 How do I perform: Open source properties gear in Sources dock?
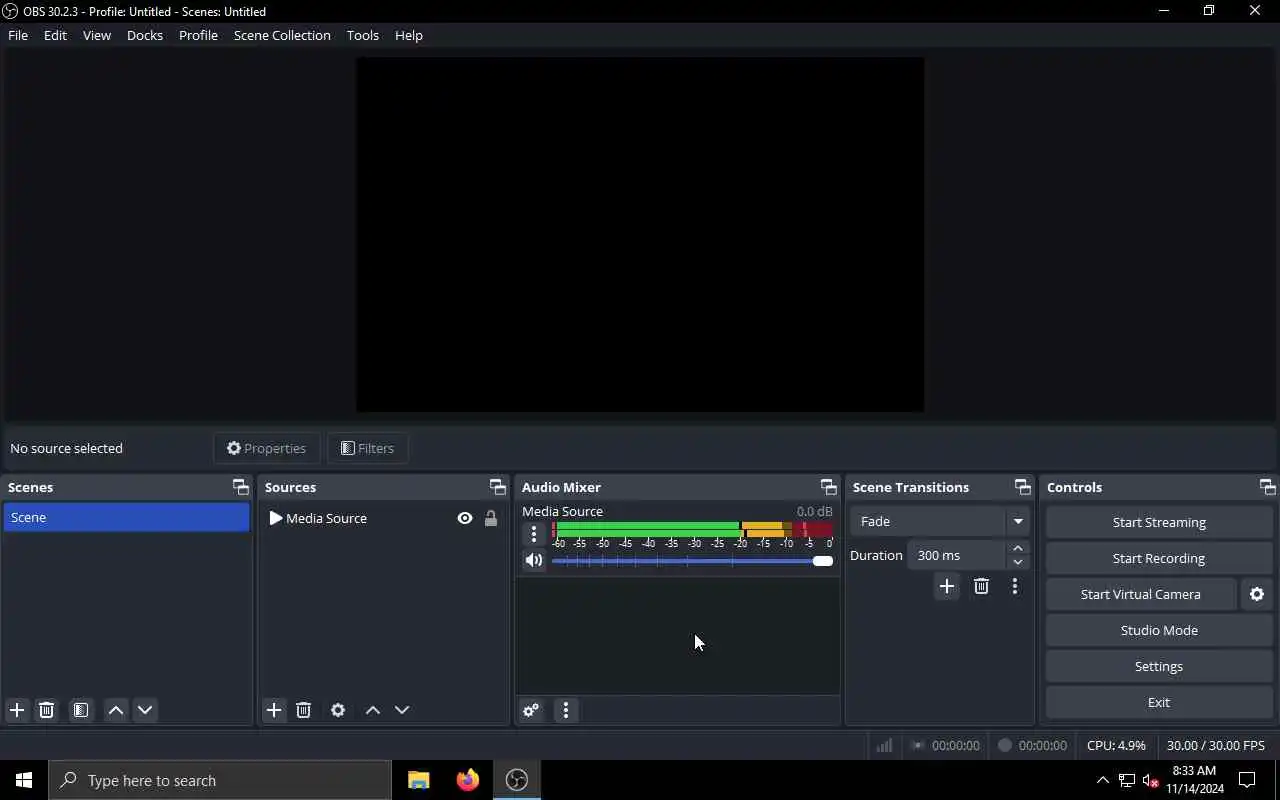coord(338,710)
